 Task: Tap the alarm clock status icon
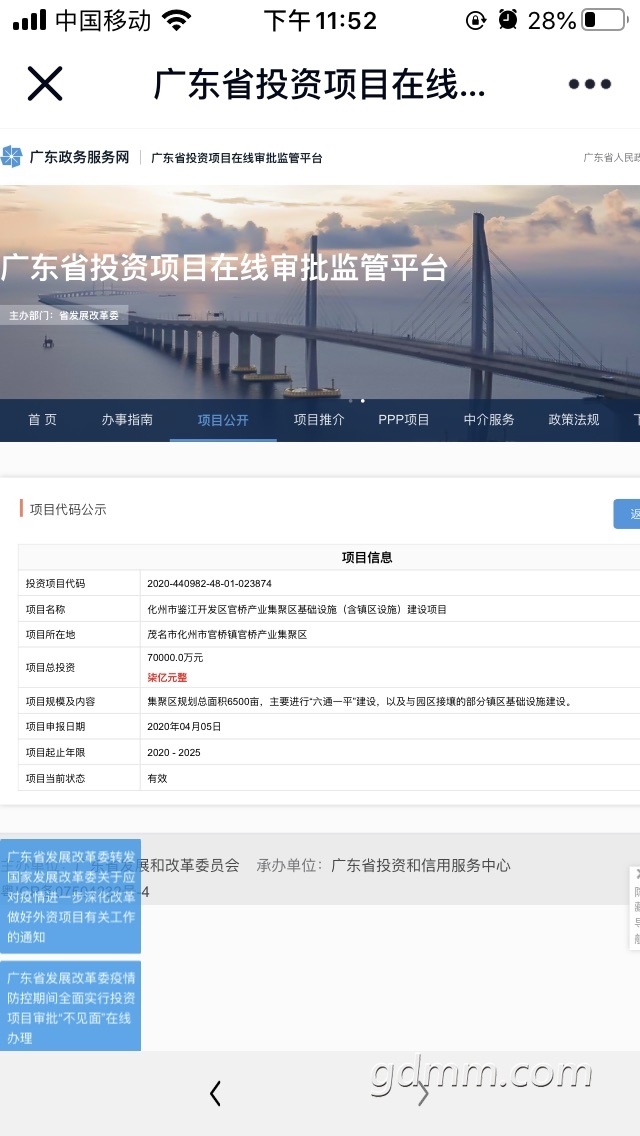[x=508, y=20]
